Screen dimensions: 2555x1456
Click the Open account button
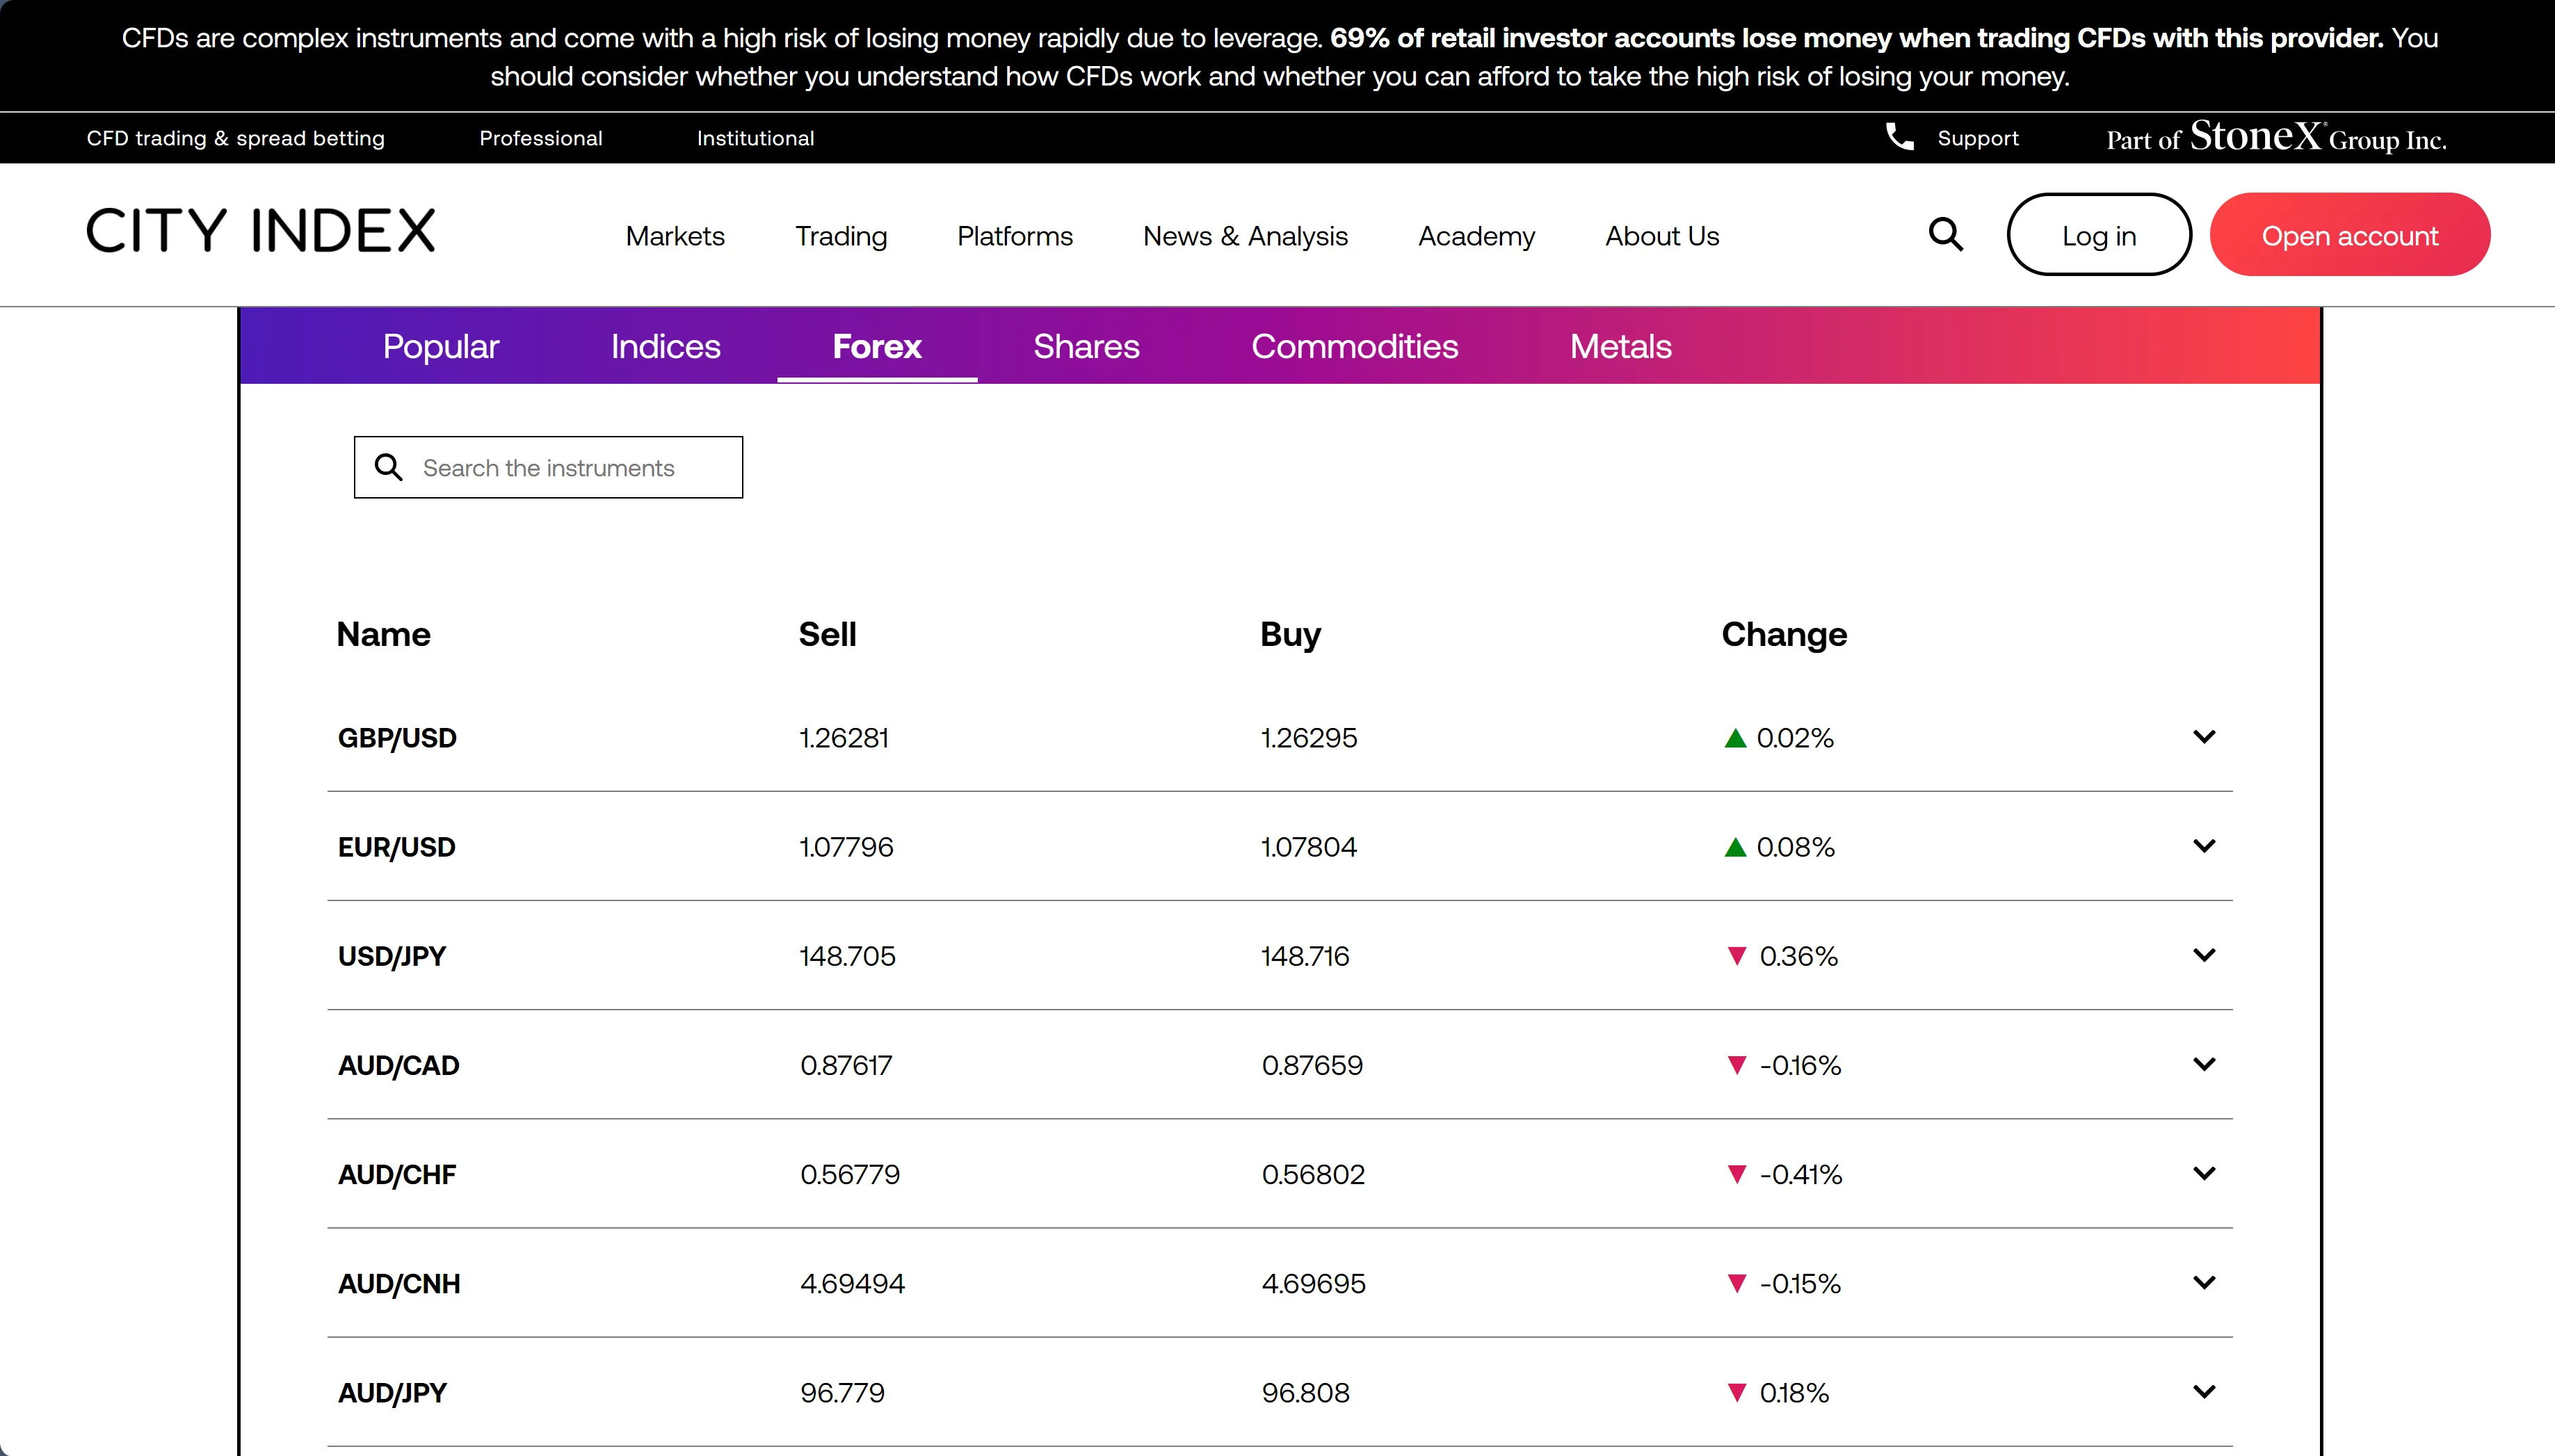2350,235
